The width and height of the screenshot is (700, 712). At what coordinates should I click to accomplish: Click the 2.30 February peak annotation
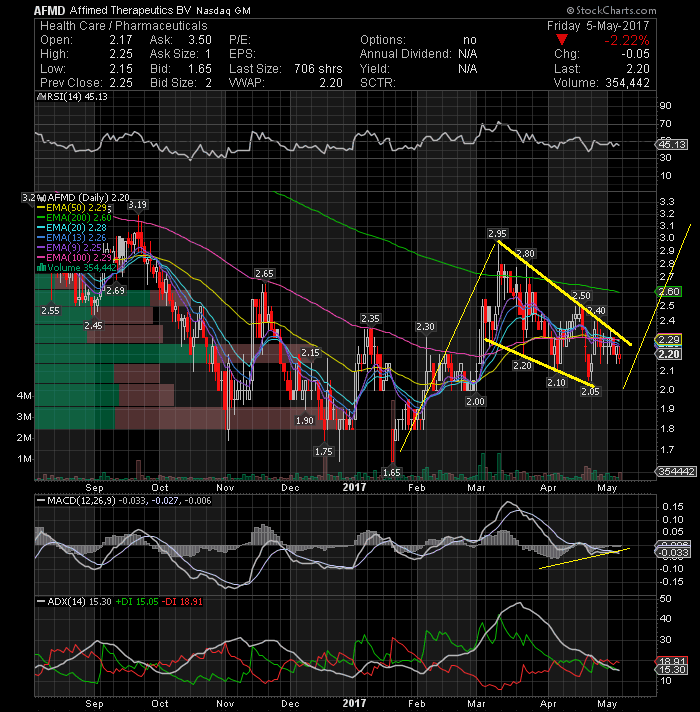425,326
